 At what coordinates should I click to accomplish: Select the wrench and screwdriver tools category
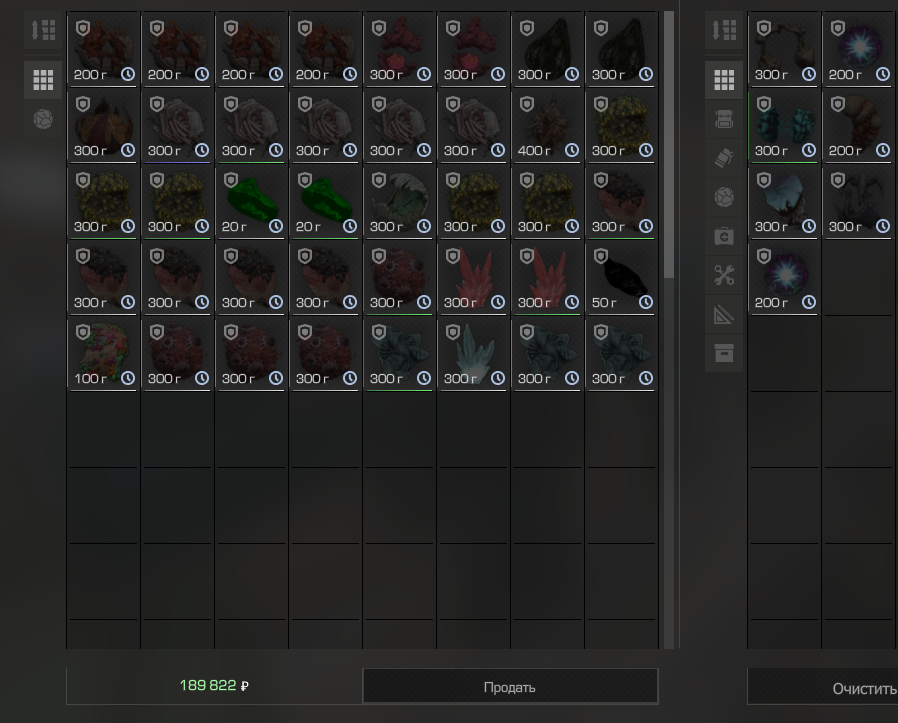click(724, 275)
